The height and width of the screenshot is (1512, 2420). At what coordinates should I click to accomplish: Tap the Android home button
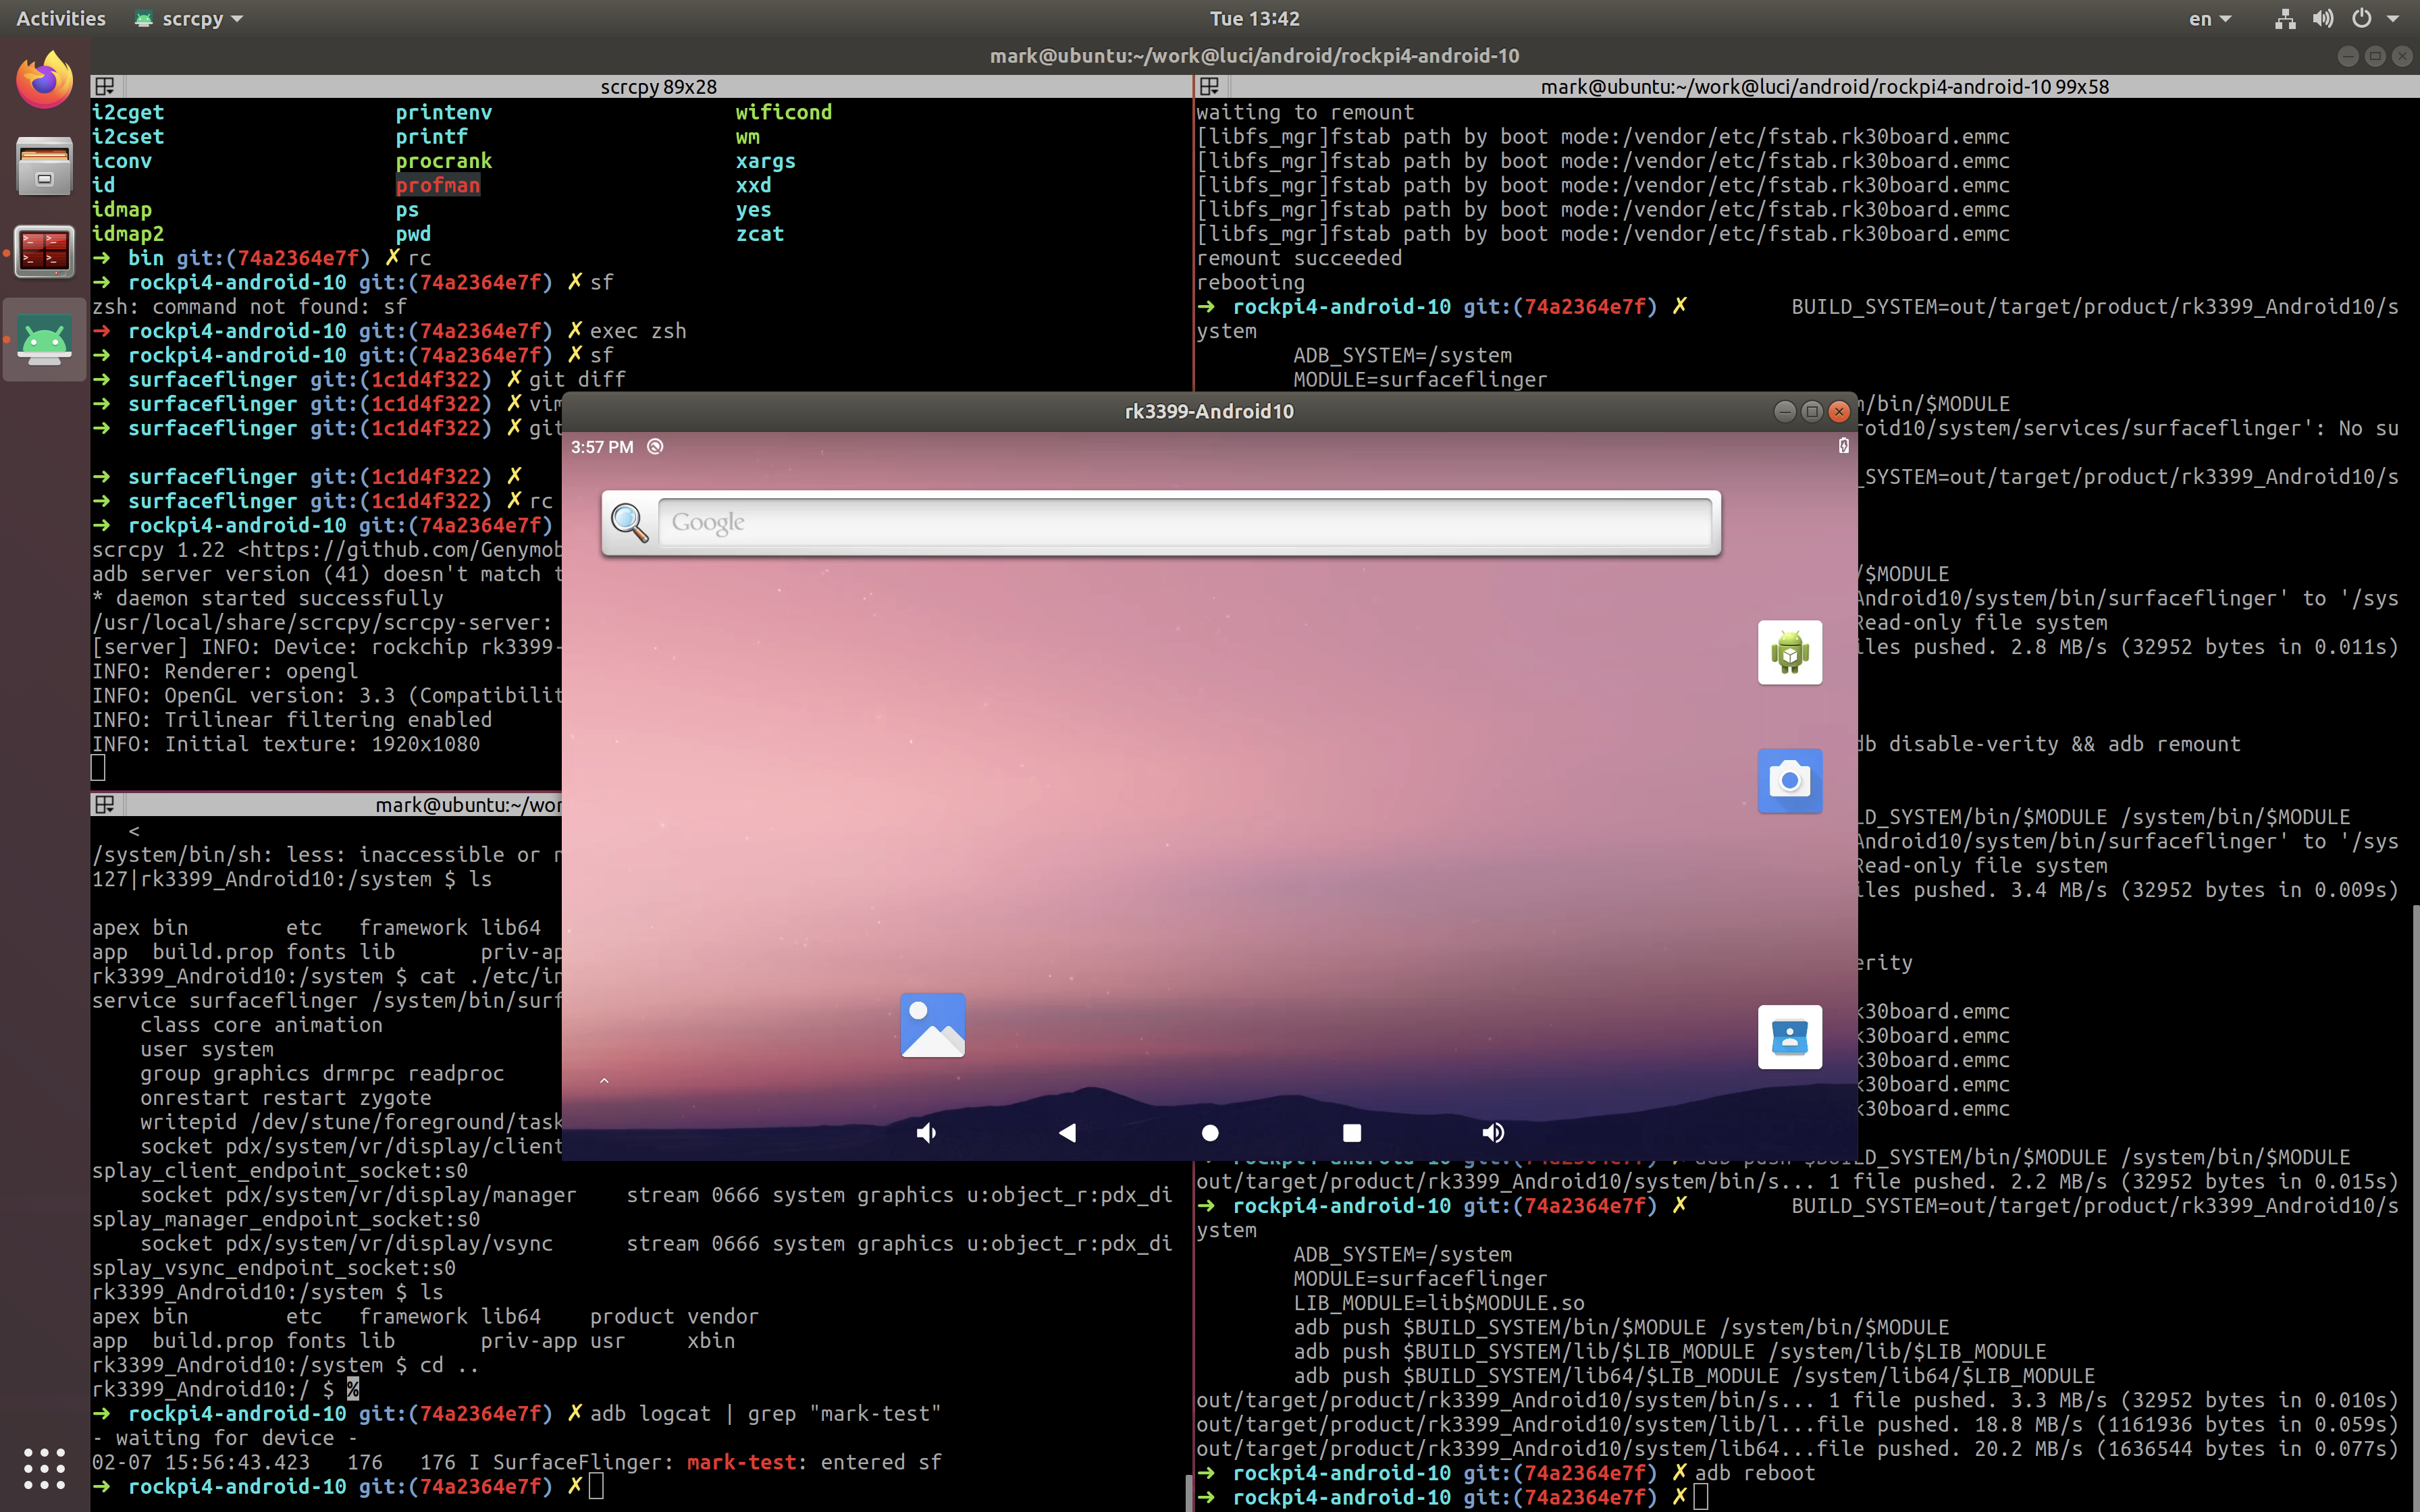pyautogui.click(x=1210, y=1132)
